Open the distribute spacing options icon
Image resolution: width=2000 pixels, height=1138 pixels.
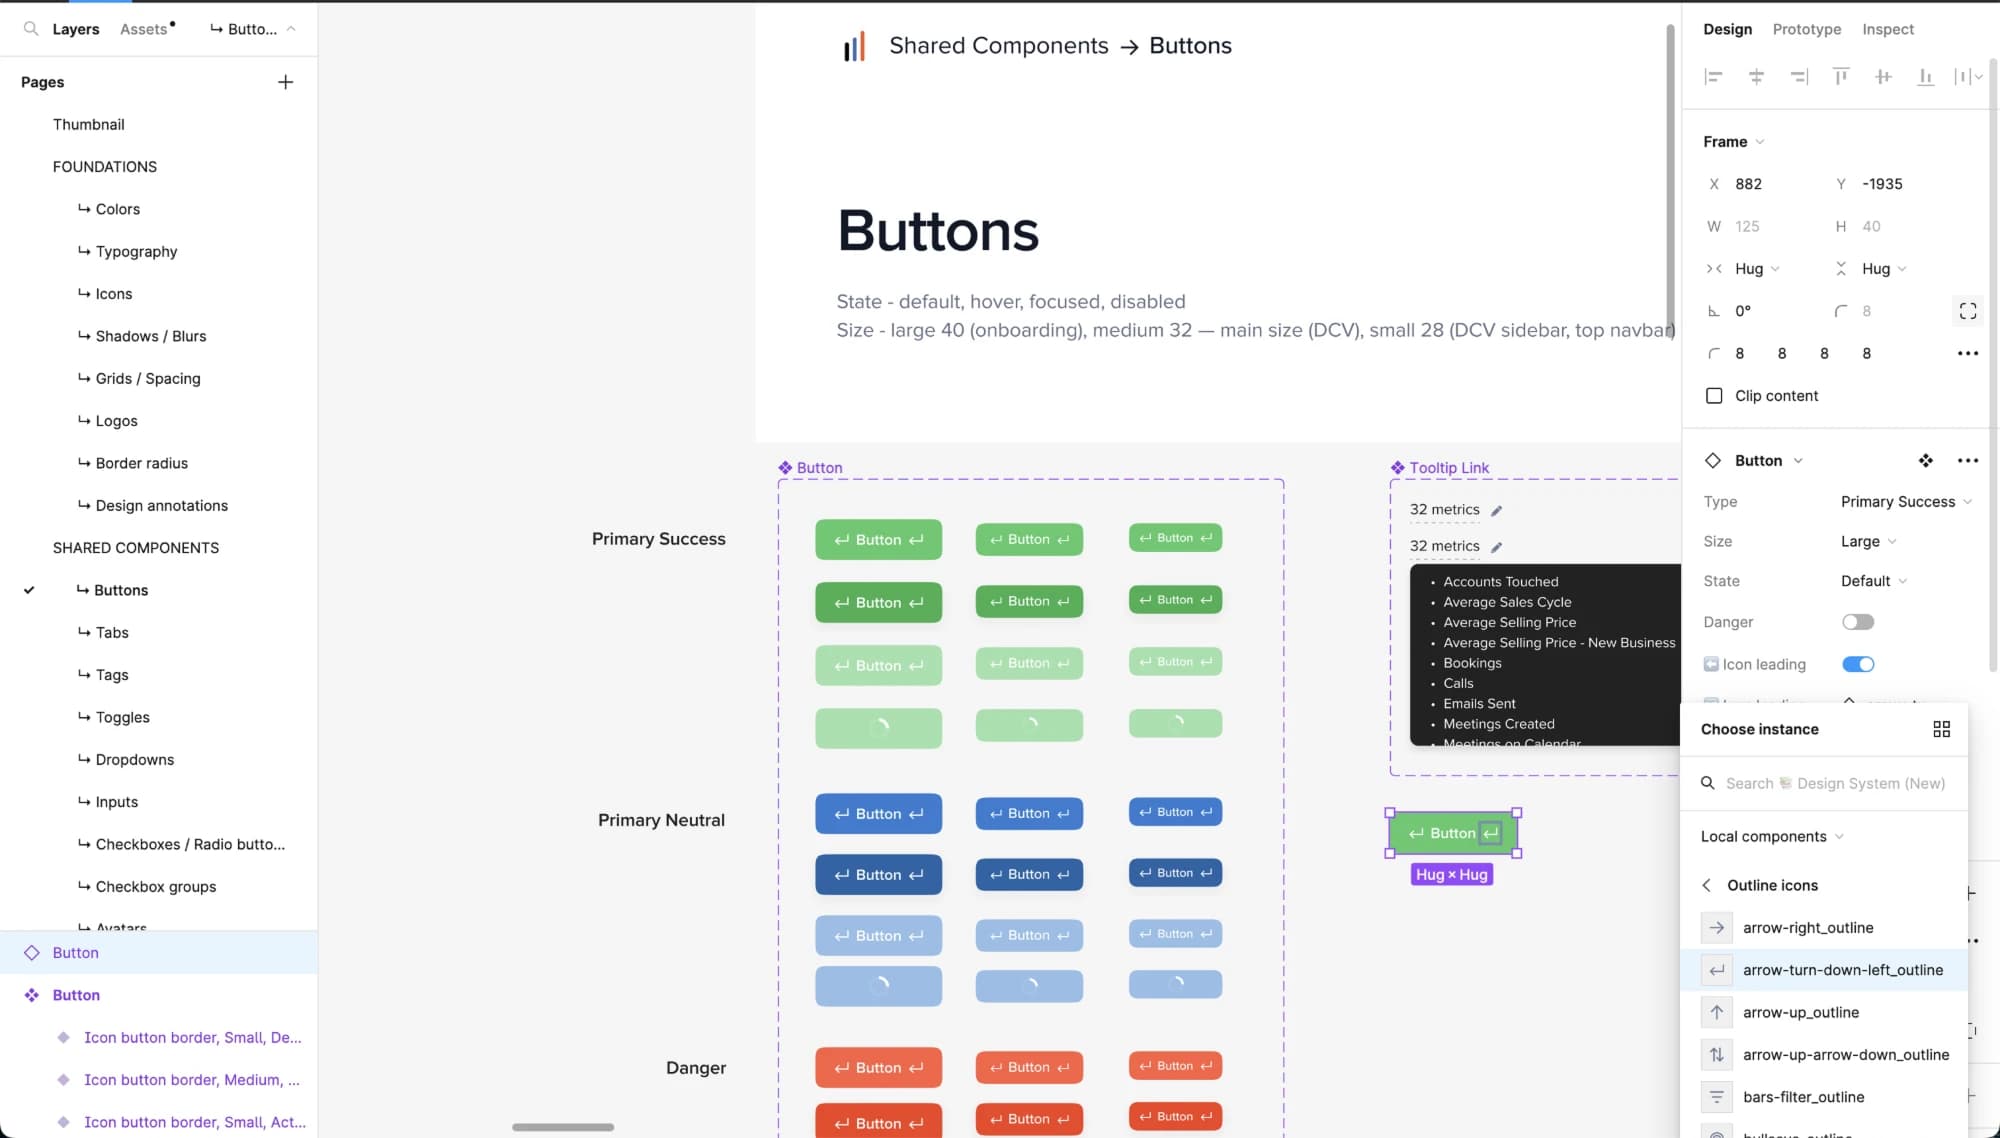tap(1968, 77)
